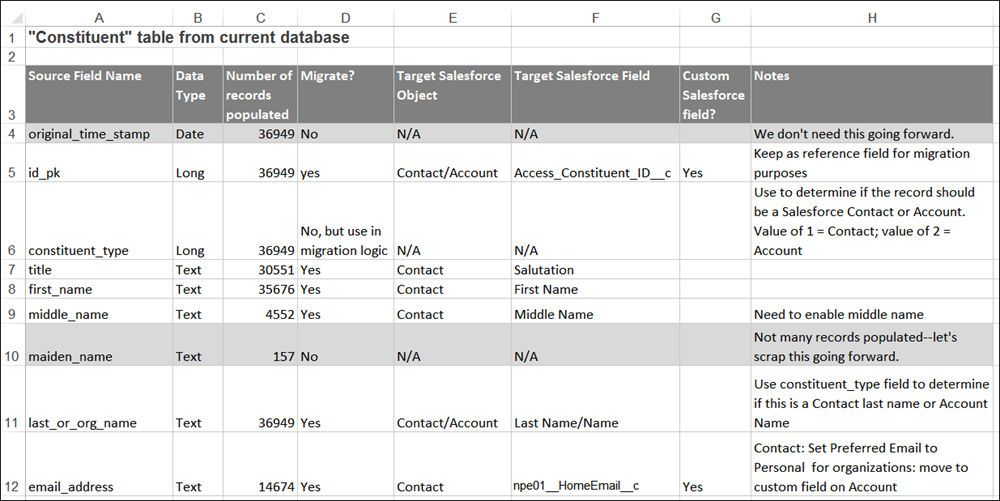Select the maiden_name cell
1000x501 pixels.
[x=99, y=345]
